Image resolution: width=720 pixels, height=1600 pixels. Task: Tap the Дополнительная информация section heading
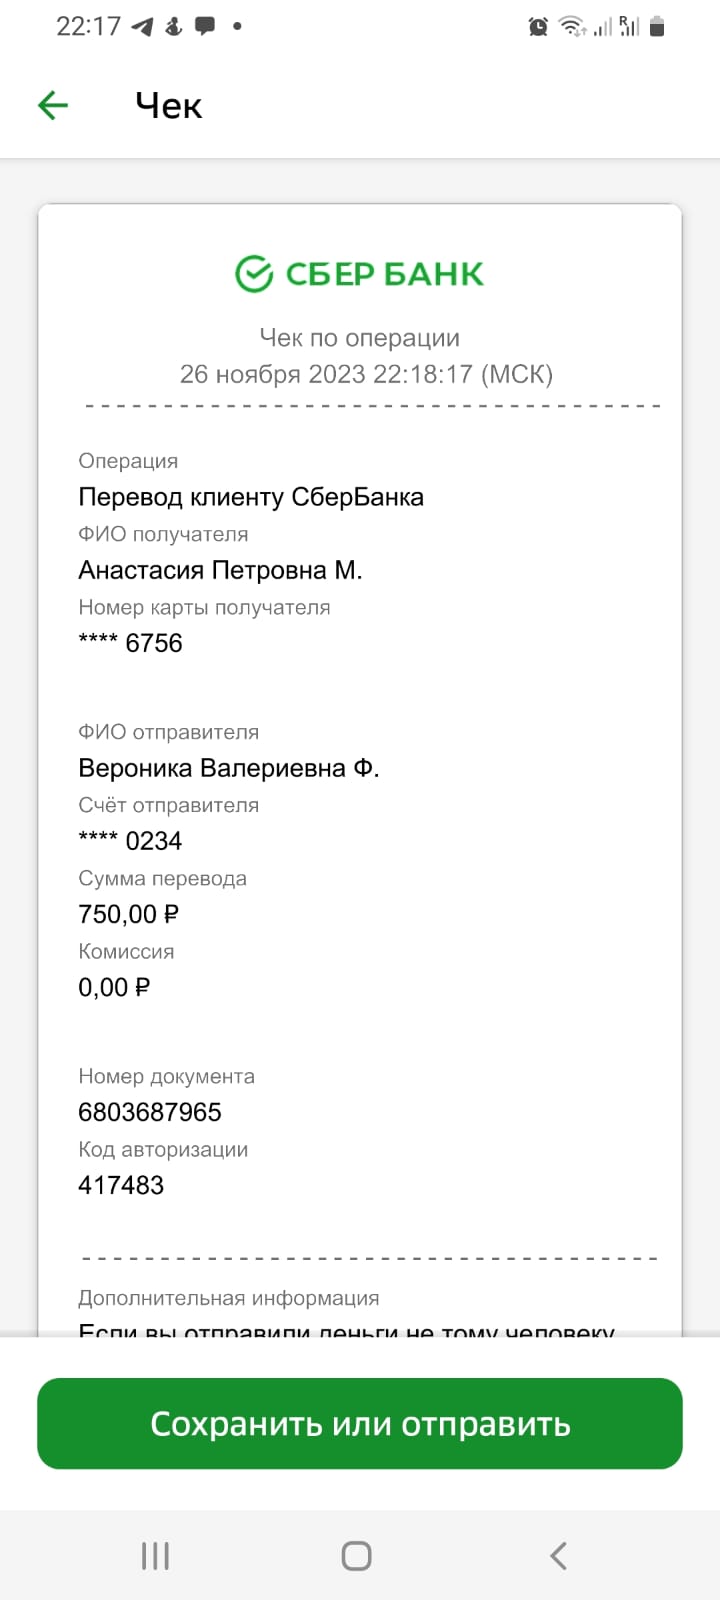point(229,1298)
